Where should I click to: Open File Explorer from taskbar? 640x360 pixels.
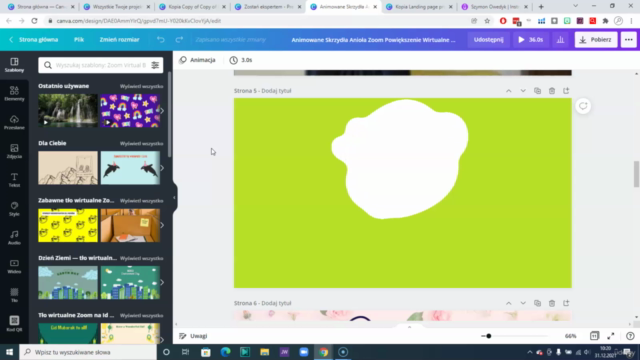point(264,352)
